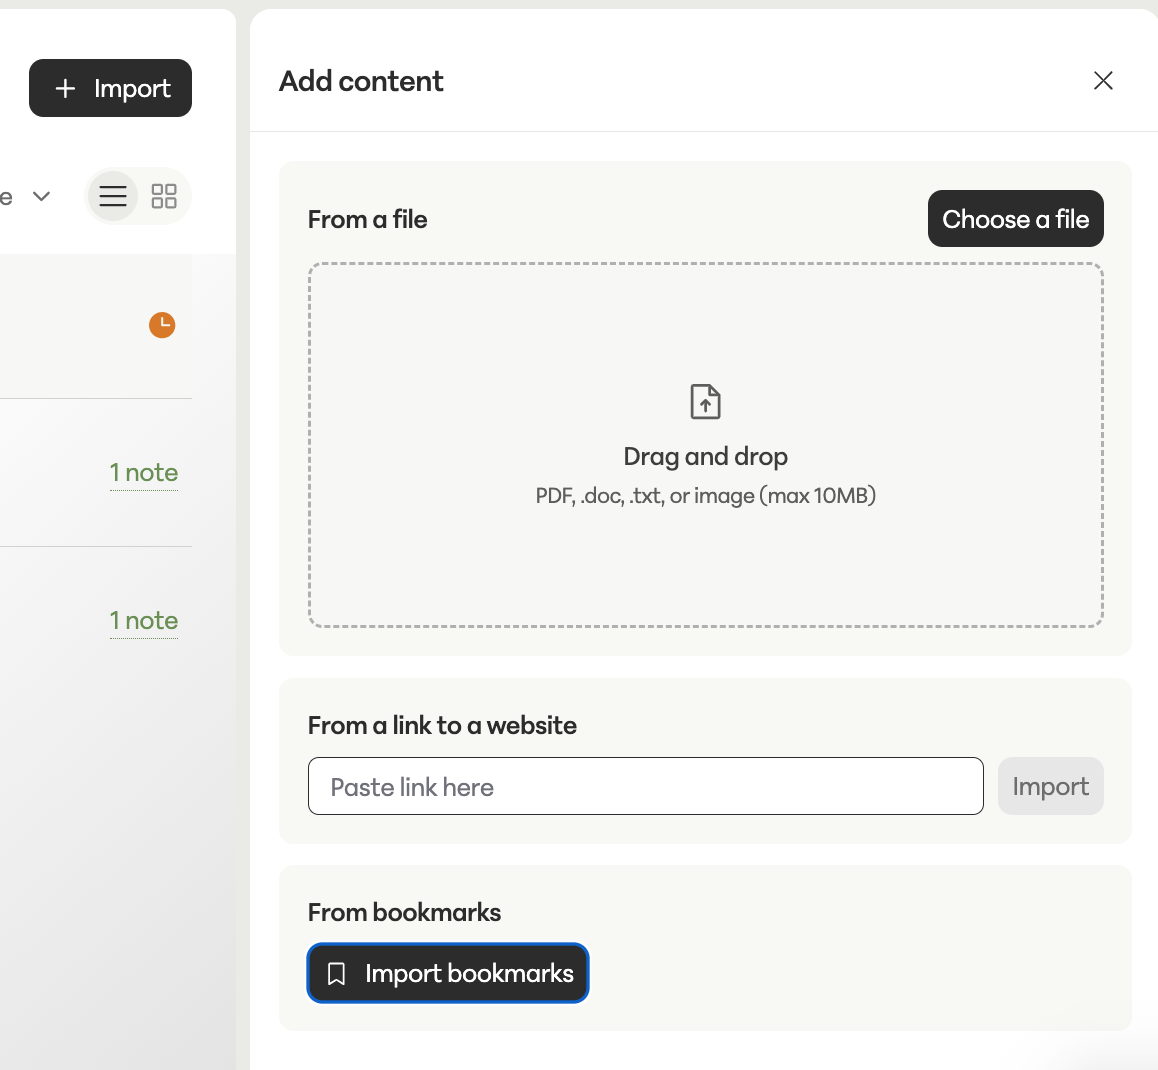The height and width of the screenshot is (1070, 1158).
Task: Click the plus icon on the Import button
Action: pos(65,89)
